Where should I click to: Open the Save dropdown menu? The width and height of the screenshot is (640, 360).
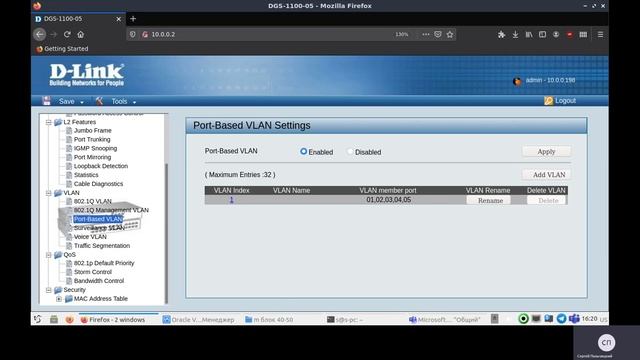[x=71, y=101]
